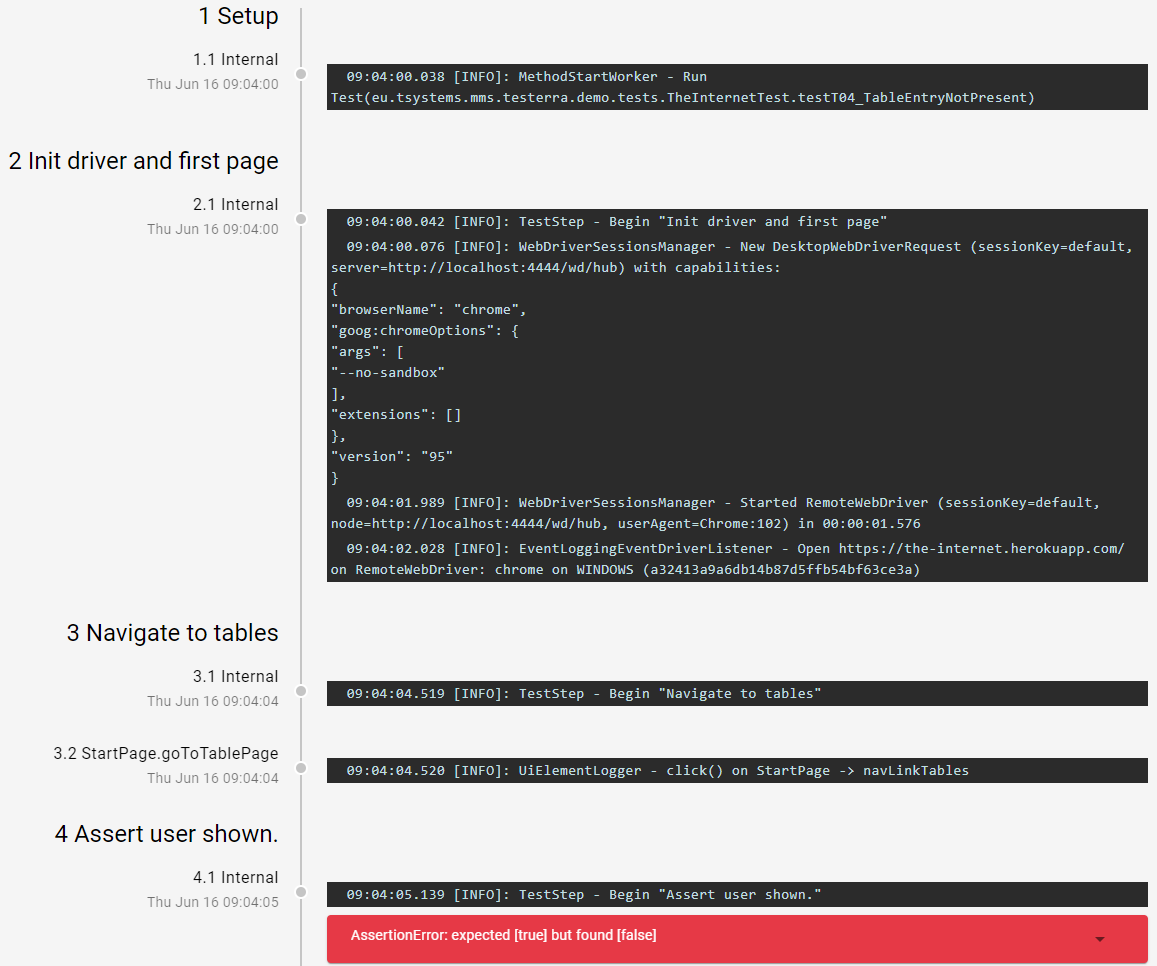Click the '2.1 Internal' step label

click(x=235, y=204)
